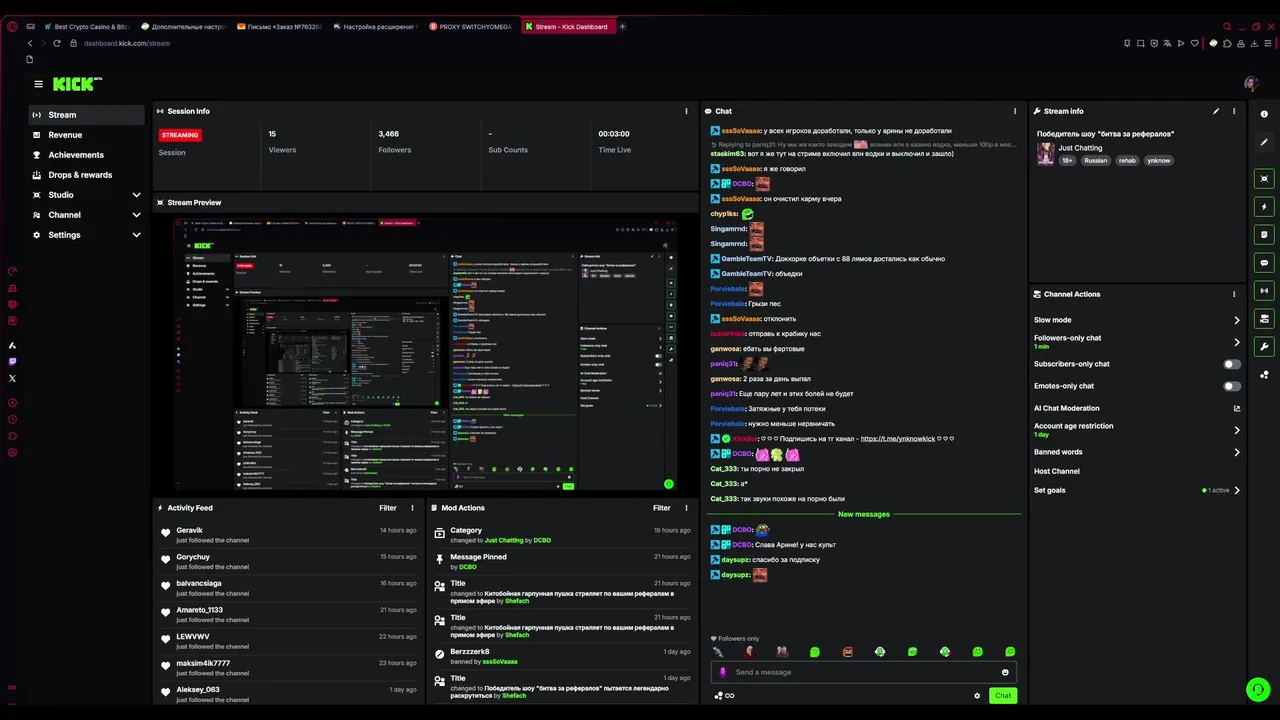Click the Stream info edit pencil icon
The width and height of the screenshot is (1280, 720).
coord(1216,111)
